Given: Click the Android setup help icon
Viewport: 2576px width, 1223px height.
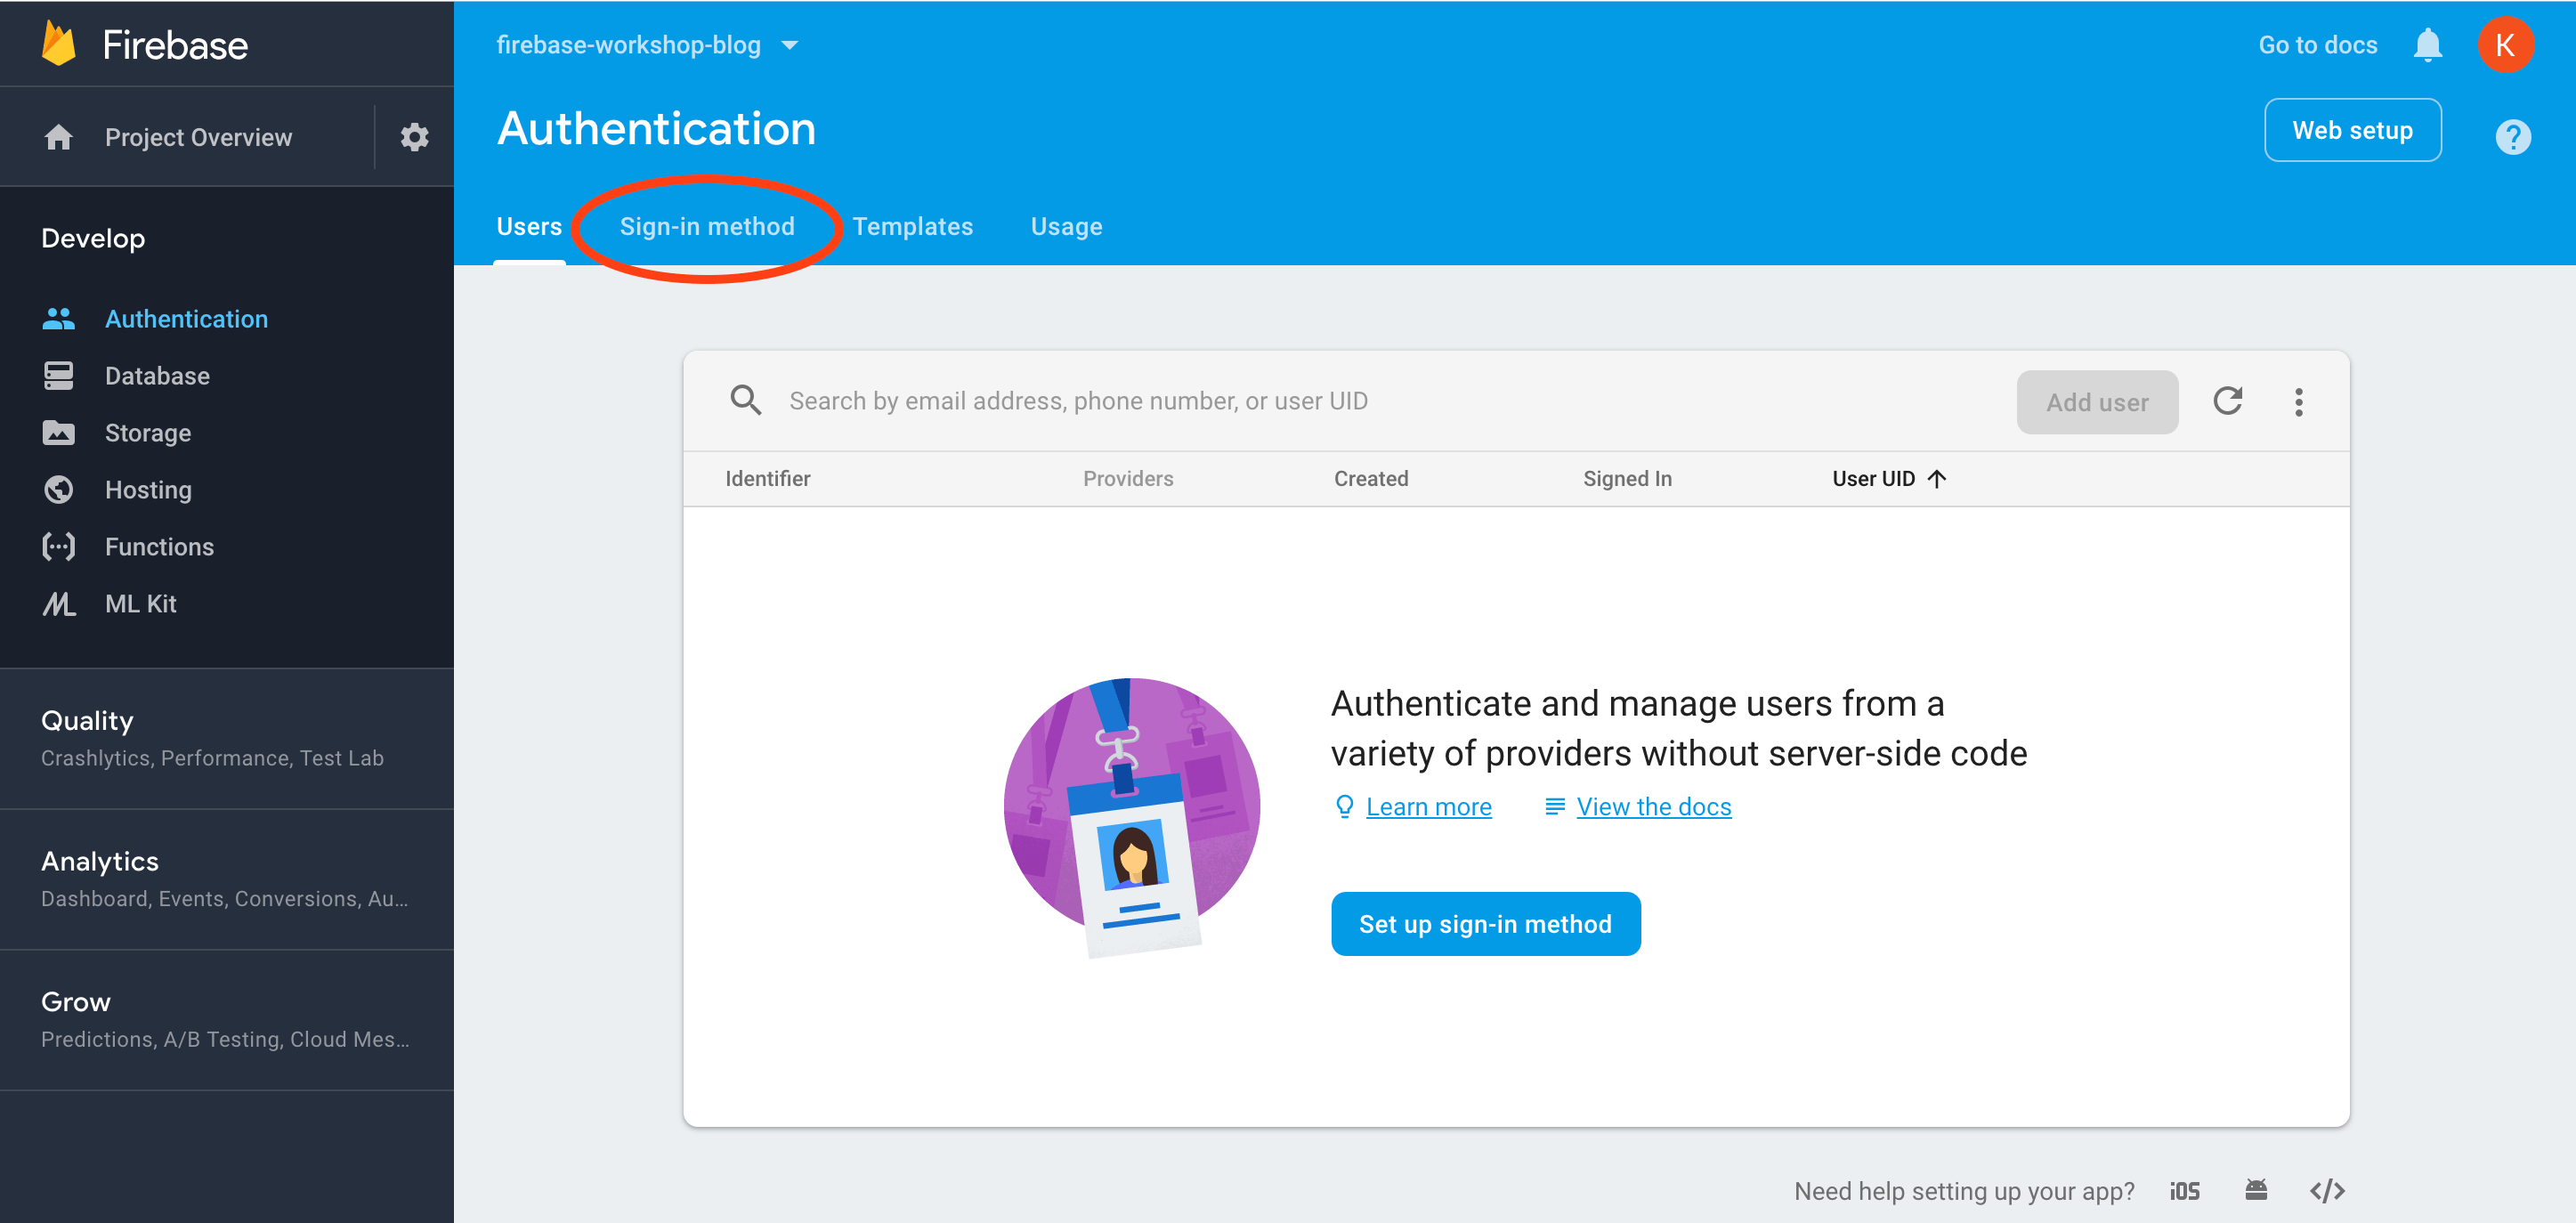Looking at the screenshot, I should [2255, 1190].
